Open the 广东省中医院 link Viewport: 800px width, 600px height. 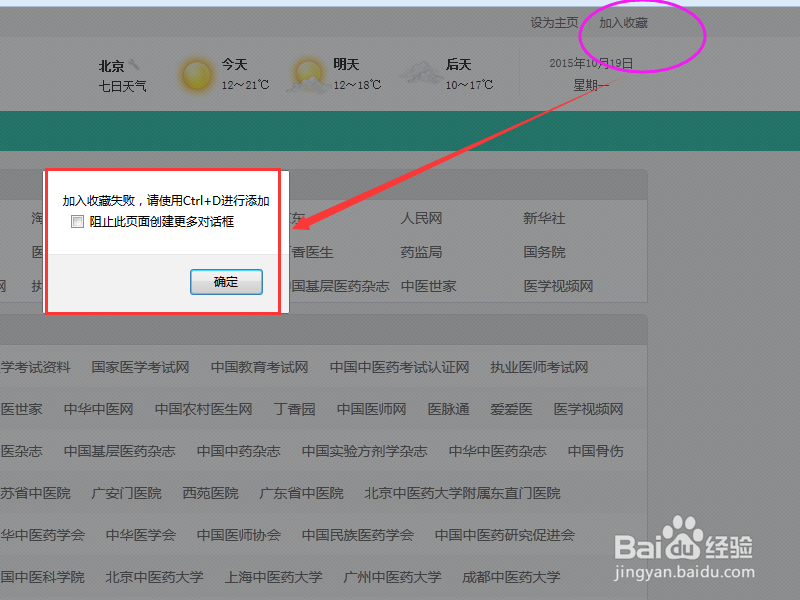point(302,493)
